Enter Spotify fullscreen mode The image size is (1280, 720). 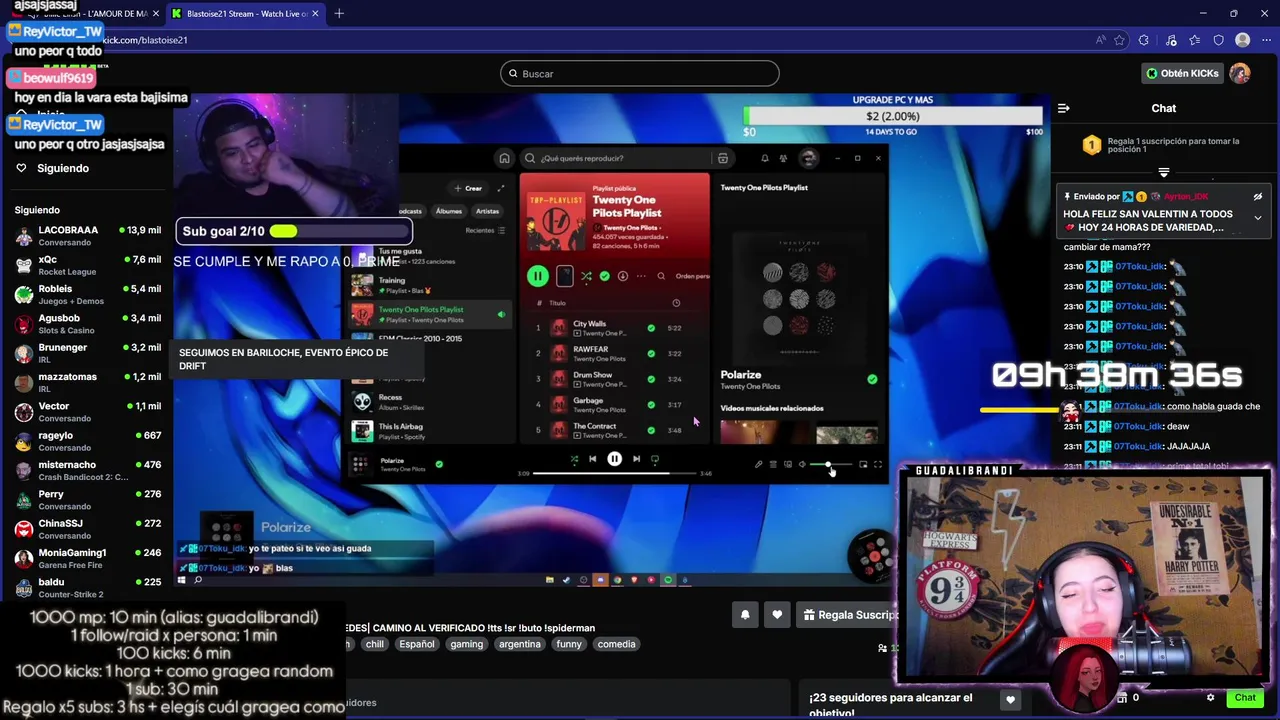click(878, 464)
